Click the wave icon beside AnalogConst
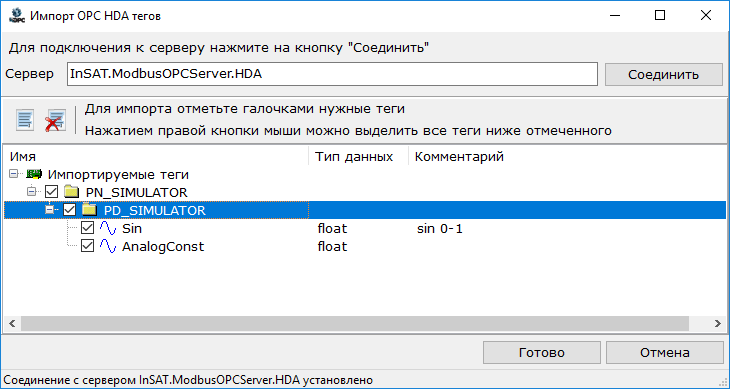Screen dimensions: 730x389 coord(108,246)
